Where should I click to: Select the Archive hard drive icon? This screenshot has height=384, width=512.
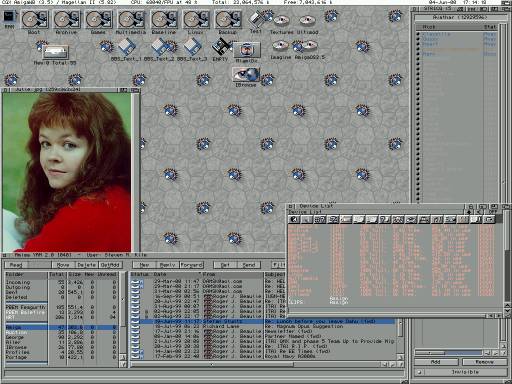(x=66, y=19)
